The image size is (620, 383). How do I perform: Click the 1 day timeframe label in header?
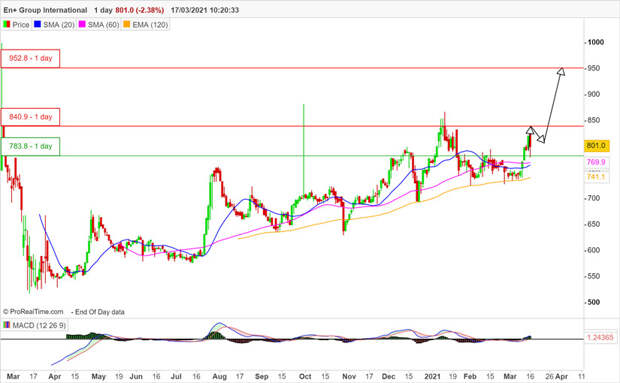tap(103, 10)
